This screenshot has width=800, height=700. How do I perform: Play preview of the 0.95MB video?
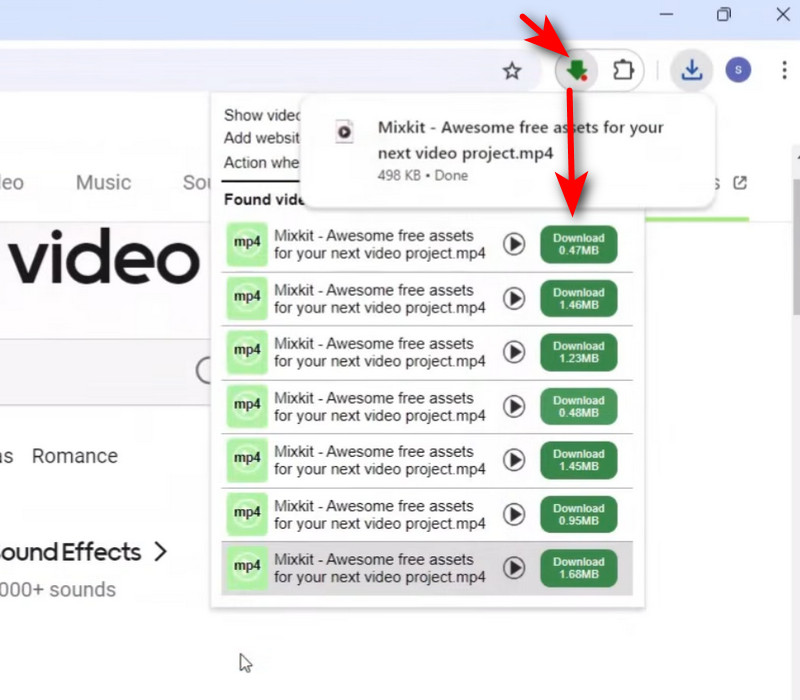(x=514, y=514)
